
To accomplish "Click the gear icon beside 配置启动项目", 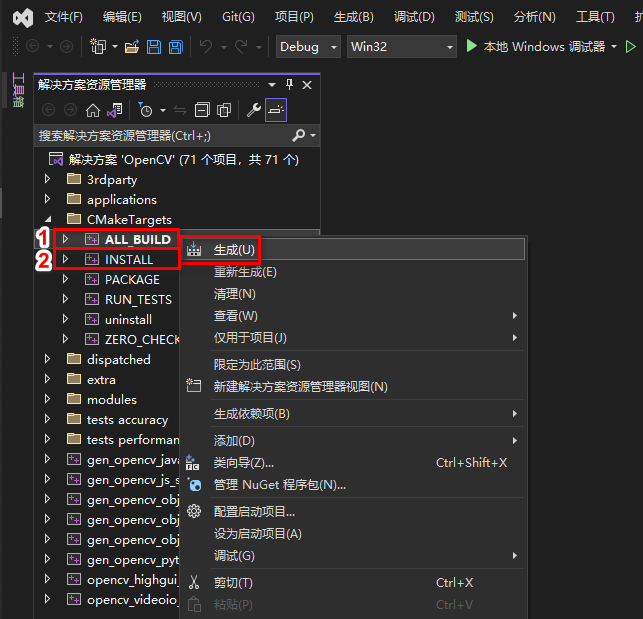I will pyautogui.click(x=194, y=512).
